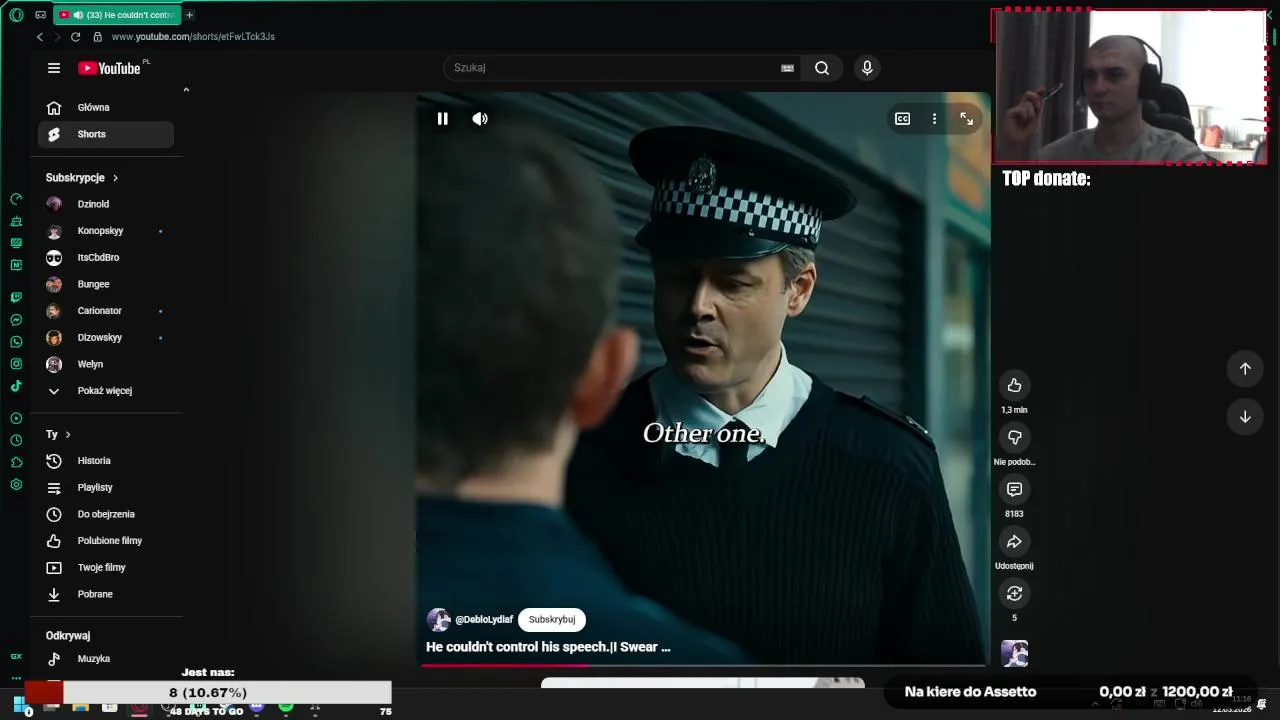Select Shorts in the YouTube sidebar
The width and height of the screenshot is (1280, 720).
tap(106, 134)
